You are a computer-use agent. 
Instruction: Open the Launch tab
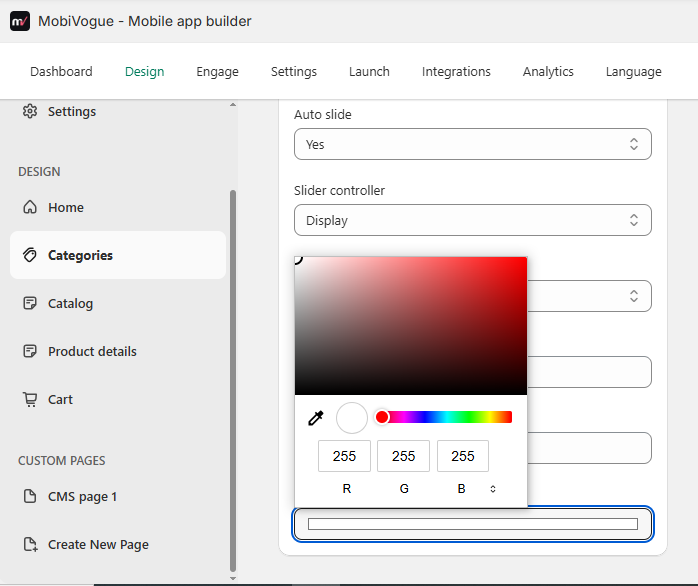(369, 71)
